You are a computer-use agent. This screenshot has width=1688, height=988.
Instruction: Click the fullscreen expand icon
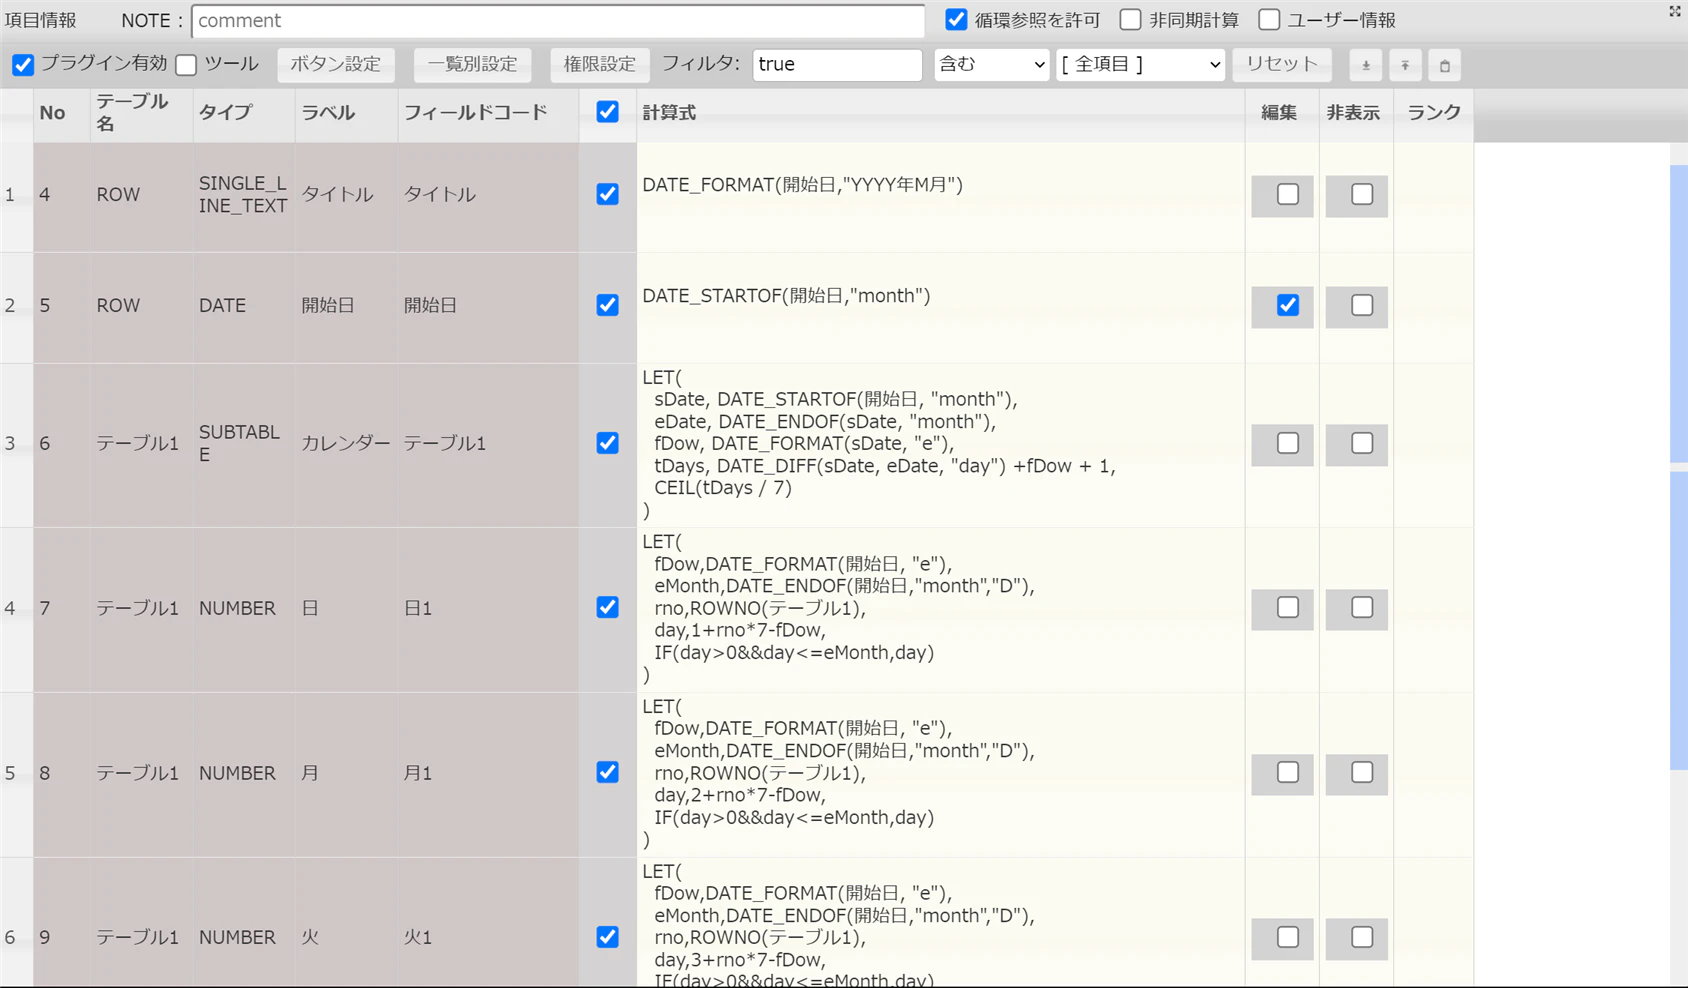[1675, 11]
